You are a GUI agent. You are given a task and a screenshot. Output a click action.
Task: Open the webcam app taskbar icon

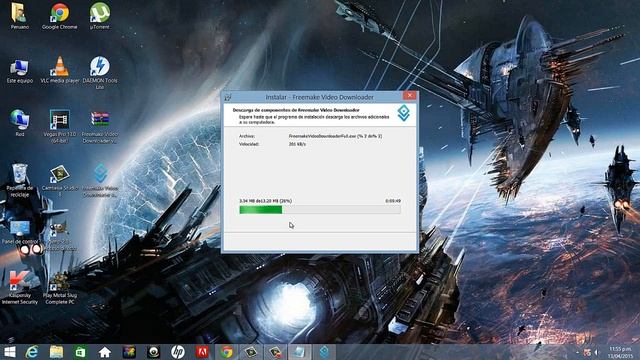[x=153, y=352]
